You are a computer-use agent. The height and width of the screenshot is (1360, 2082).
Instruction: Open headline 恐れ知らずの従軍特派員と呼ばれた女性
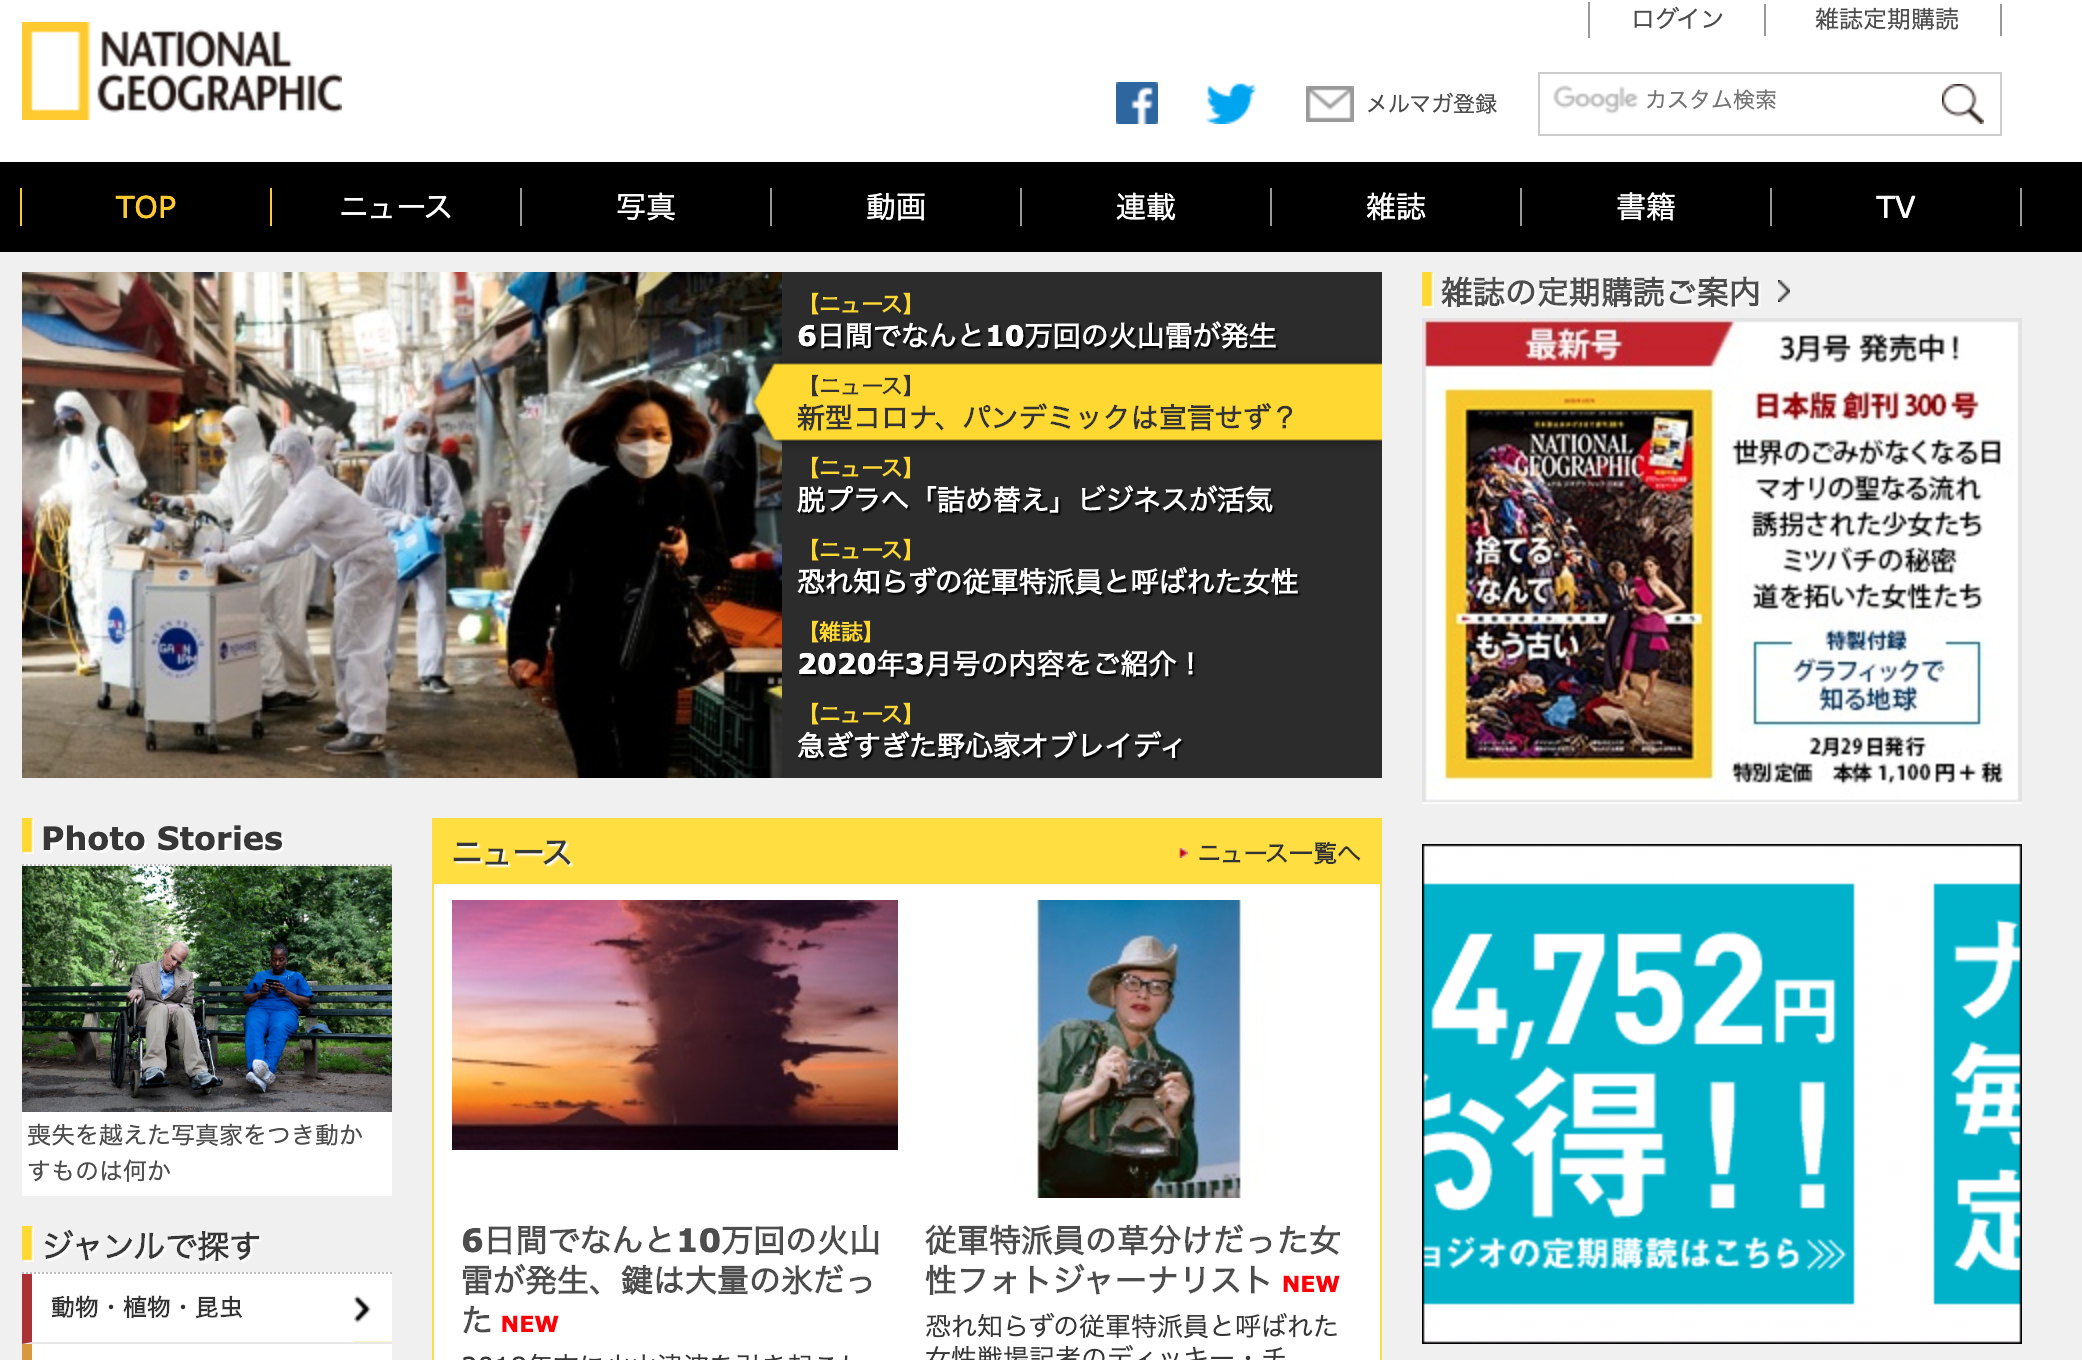point(1047,581)
